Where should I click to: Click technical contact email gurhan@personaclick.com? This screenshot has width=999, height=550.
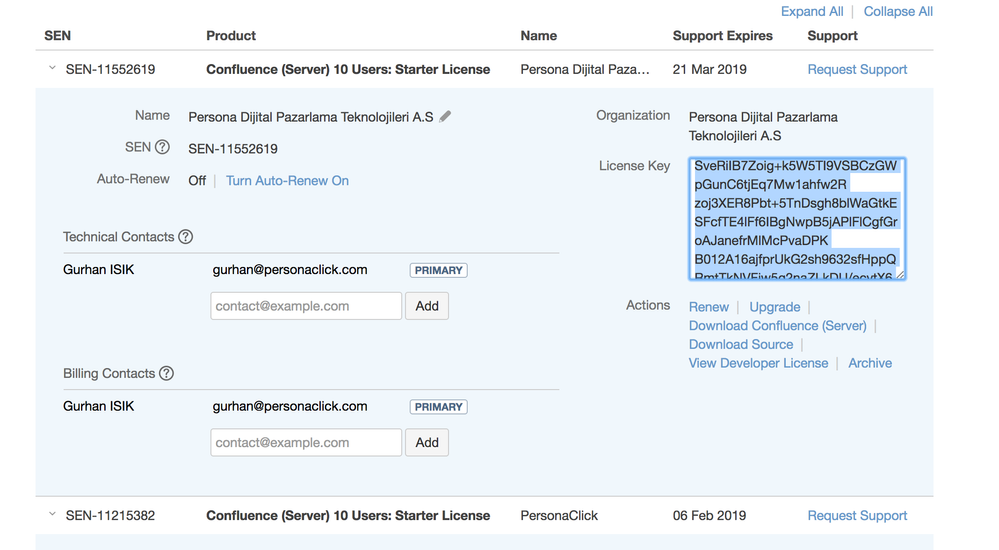290,270
